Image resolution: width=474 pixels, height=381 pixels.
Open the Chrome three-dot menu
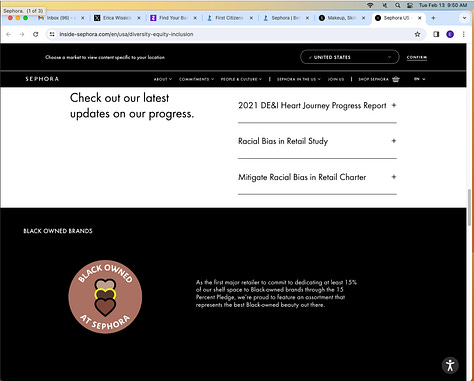pos(464,34)
